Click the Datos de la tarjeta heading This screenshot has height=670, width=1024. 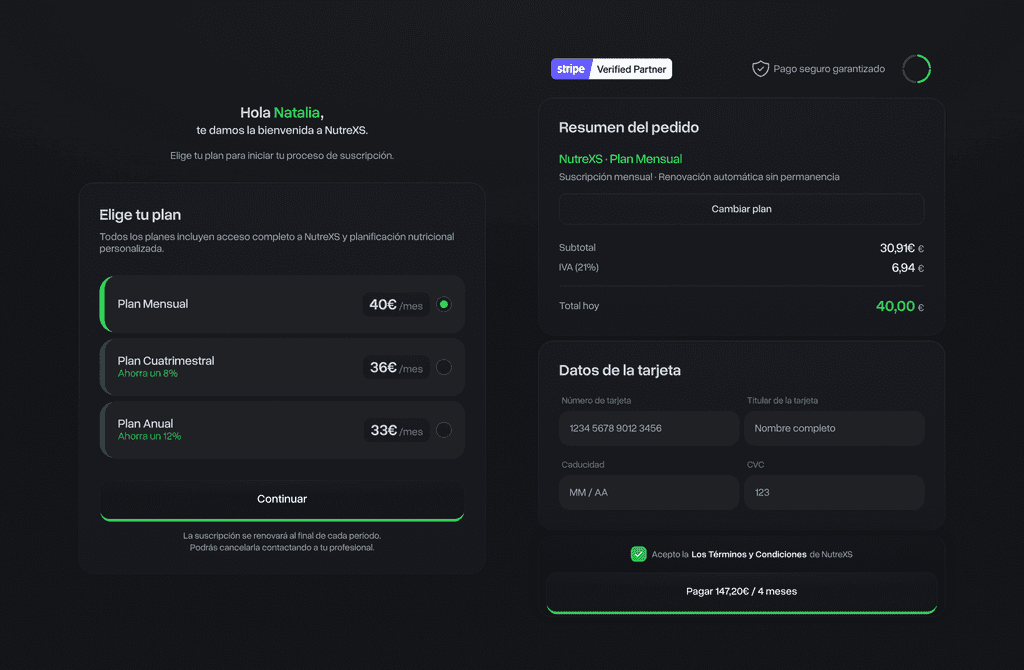(x=620, y=370)
